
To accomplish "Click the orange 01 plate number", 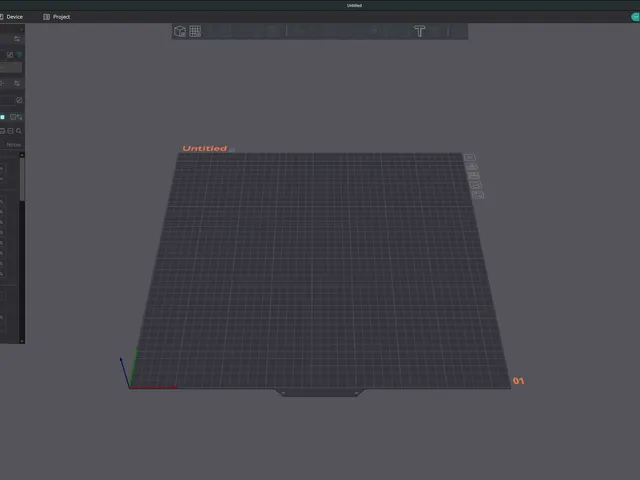I will pyautogui.click(x=518, y=381).
